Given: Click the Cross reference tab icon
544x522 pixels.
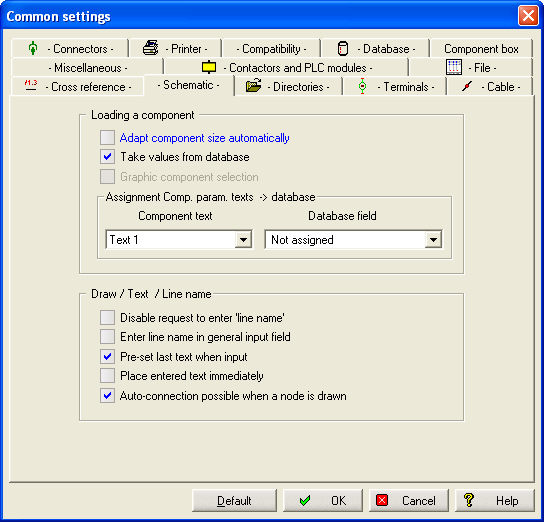Looking at the screenshot, I should pyautogui.click(x=31, y=85).
